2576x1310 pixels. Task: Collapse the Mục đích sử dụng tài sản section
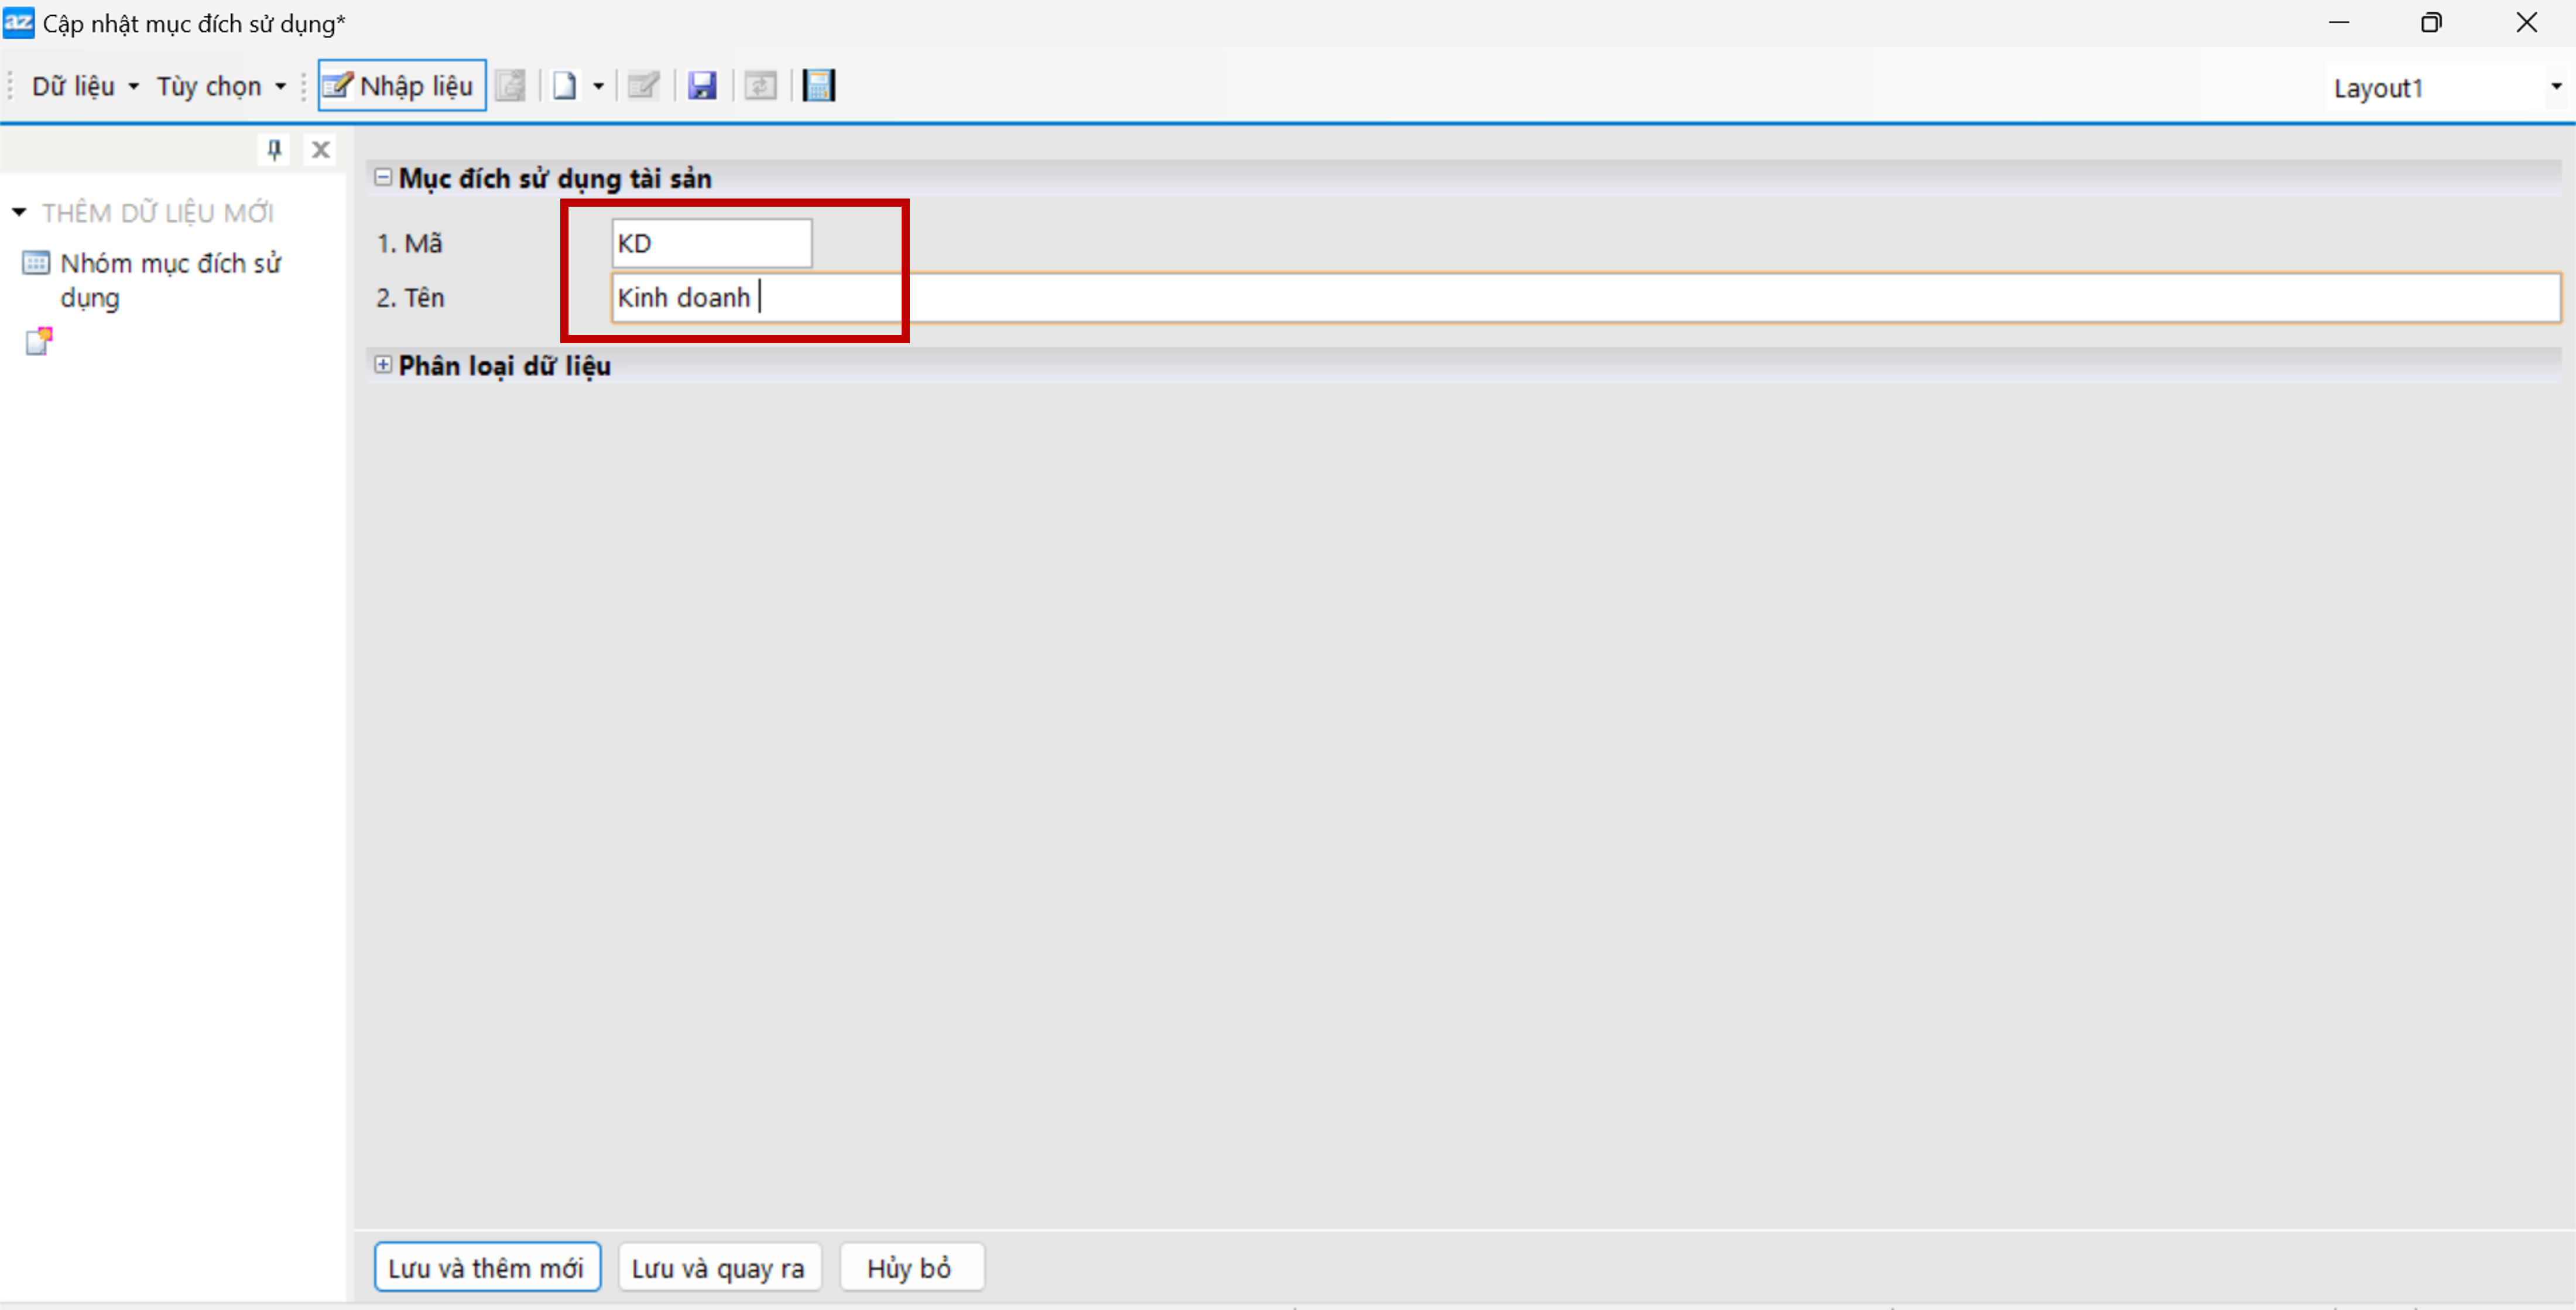(383, 177)
